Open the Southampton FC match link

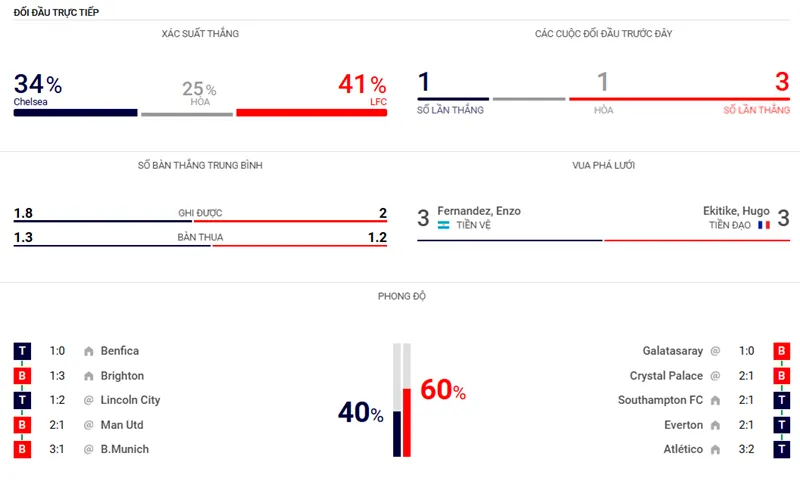tap(660, 400)
